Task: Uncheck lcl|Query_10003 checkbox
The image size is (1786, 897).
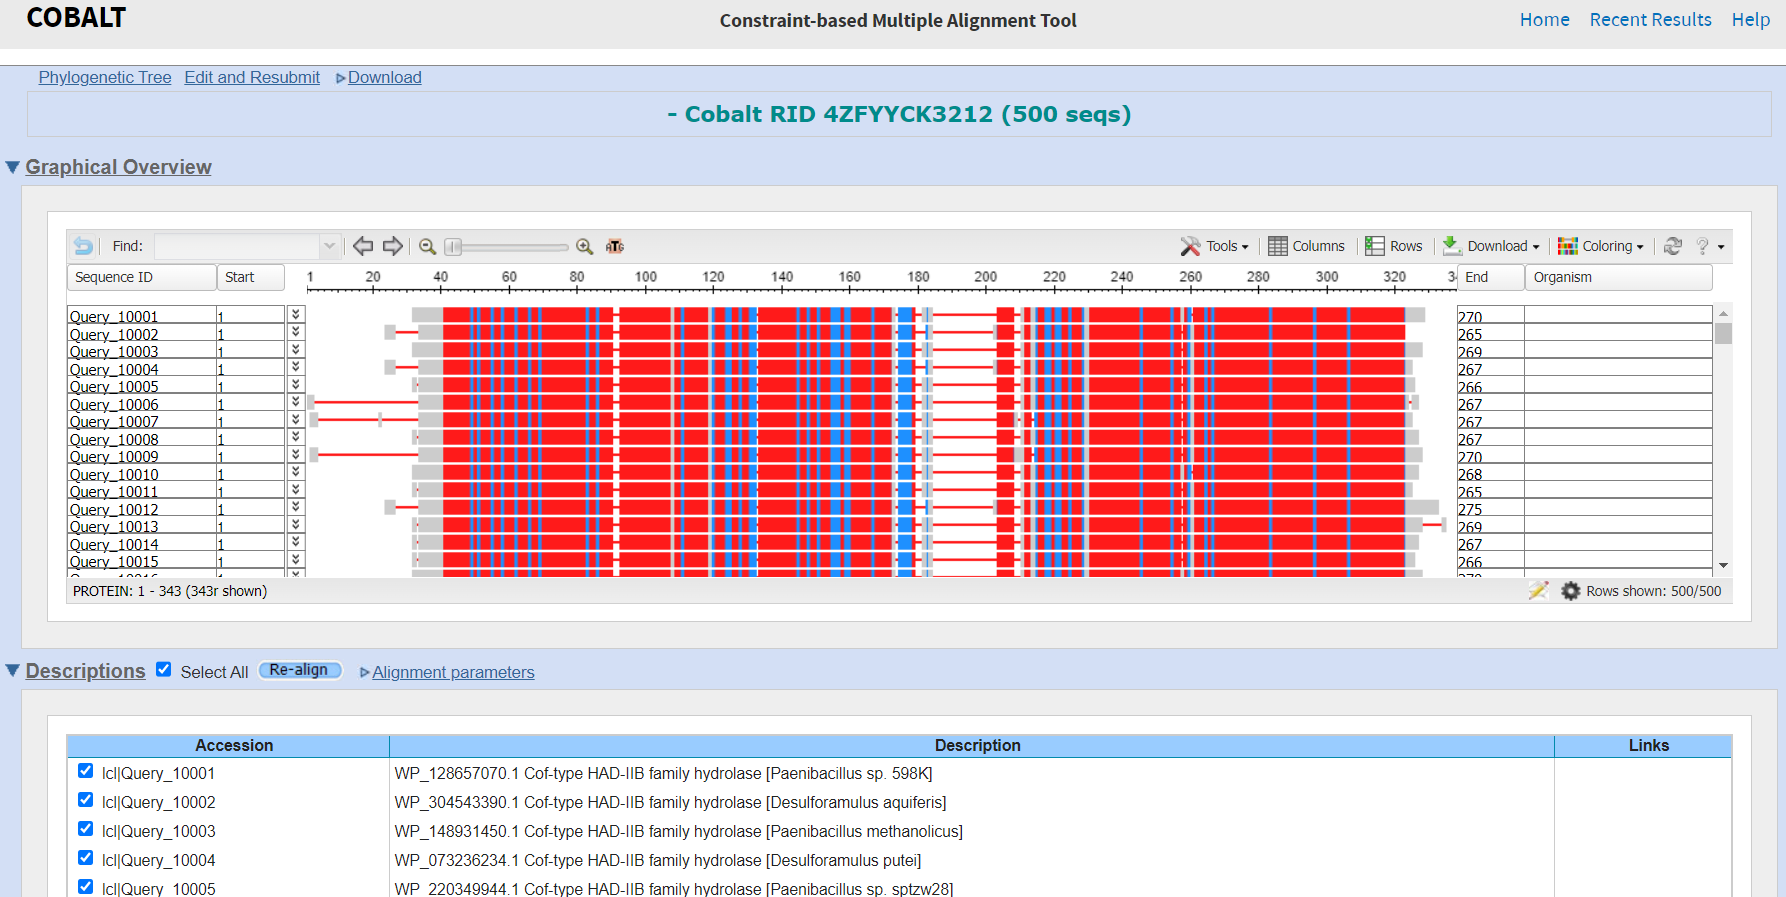Action: [86, 829]
